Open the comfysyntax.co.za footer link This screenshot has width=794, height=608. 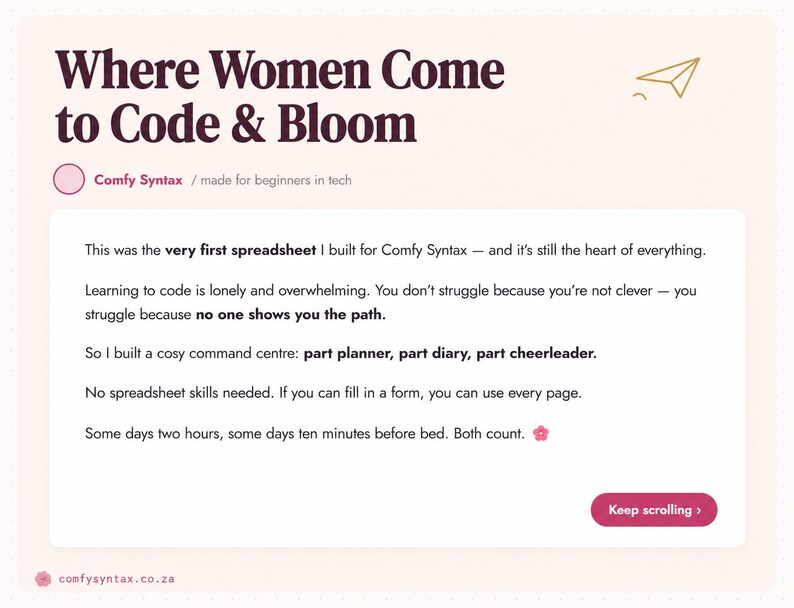pos(116,579)
